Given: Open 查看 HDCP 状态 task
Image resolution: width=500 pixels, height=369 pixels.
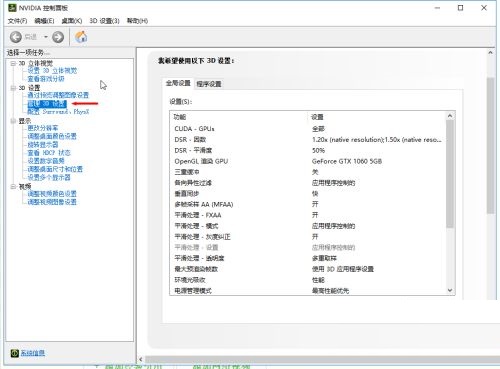Looking at the screenshot, I should pos(49,153).
